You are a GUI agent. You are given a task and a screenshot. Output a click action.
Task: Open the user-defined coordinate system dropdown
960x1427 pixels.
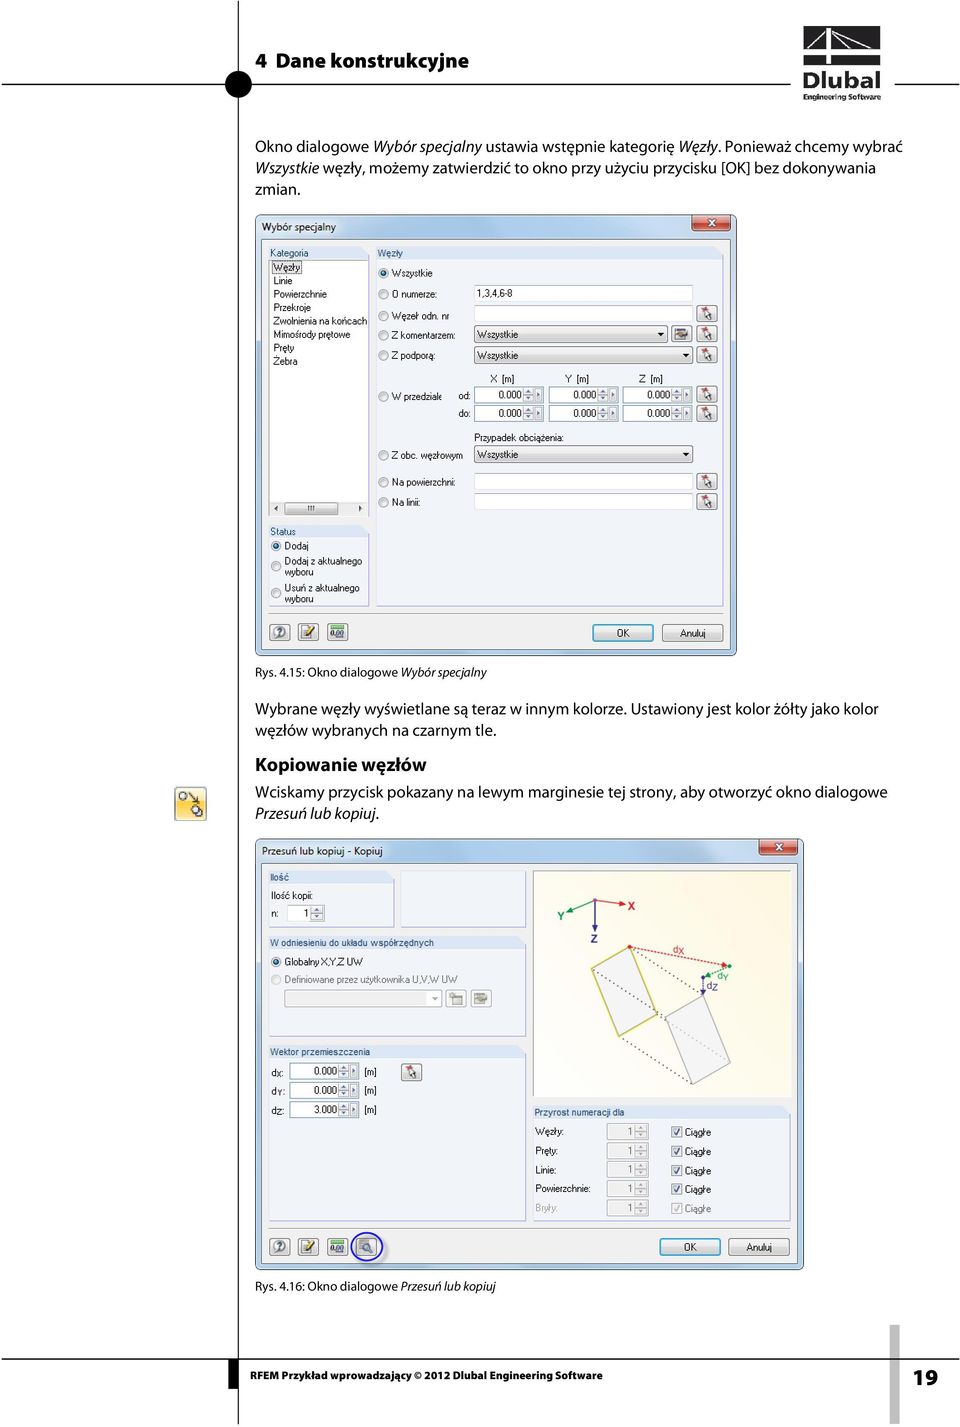[363, 998]
